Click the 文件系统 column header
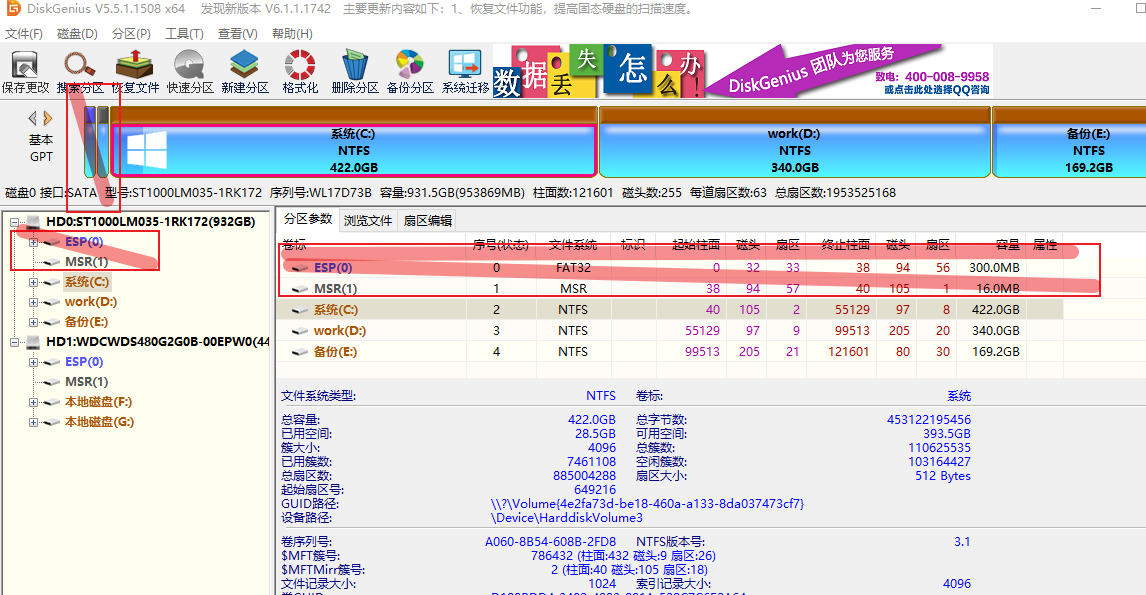The image size is (1146, 595). [573, 245]
